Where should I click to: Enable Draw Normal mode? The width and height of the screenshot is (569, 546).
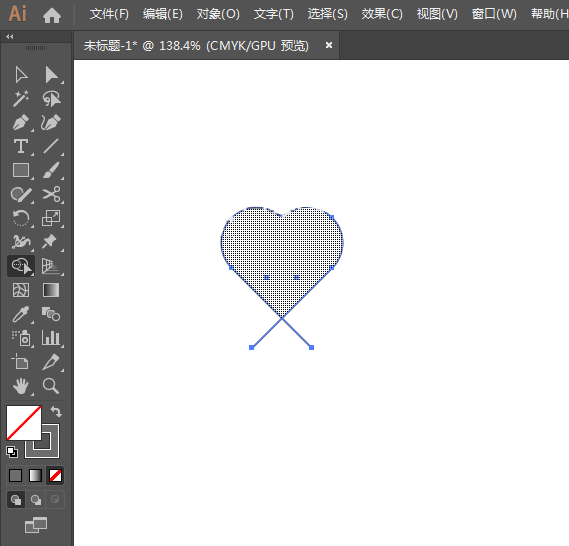[x=16, y=500]
